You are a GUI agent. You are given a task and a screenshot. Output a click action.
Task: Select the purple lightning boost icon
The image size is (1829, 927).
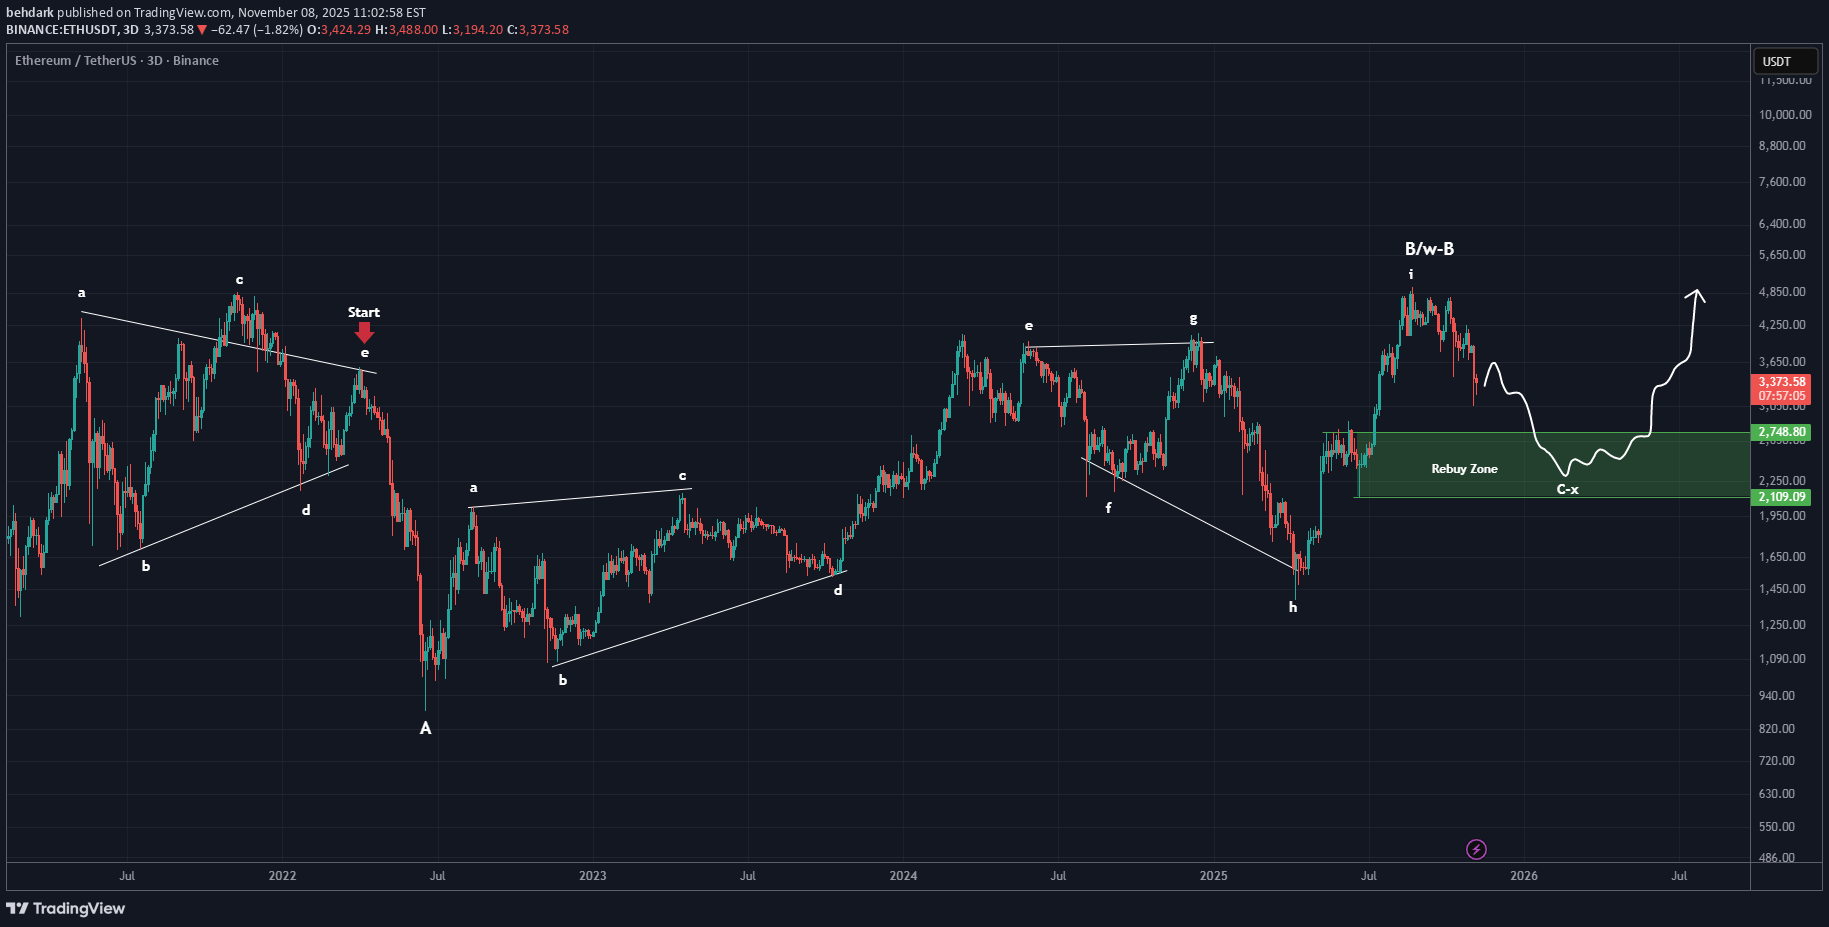click(x=1475, y=850)
